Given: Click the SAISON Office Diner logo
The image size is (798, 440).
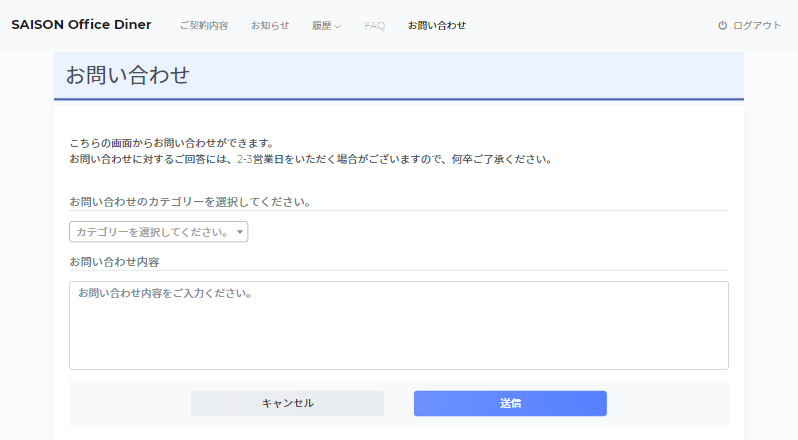Looking at the screenshot, I should point(81,24).
